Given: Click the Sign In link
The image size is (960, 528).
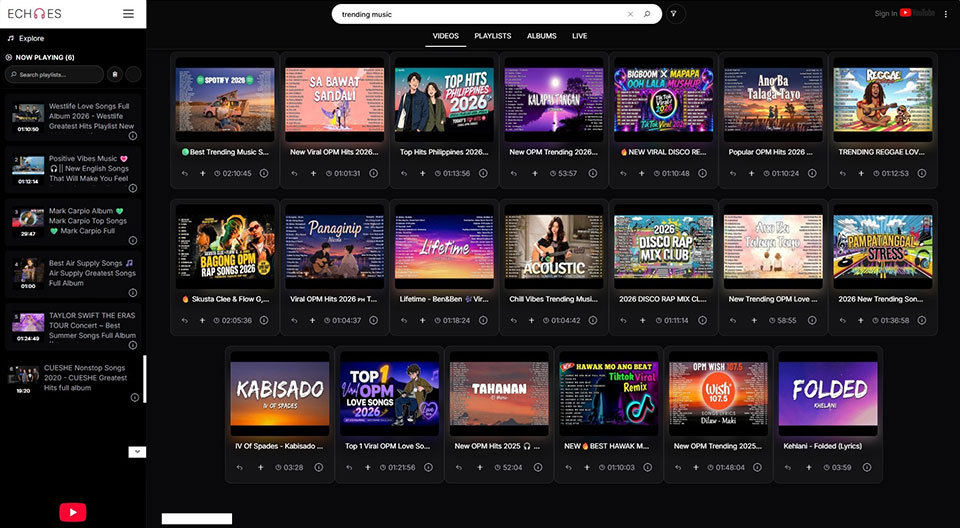Looking at the screenshot, I should 886,13.
